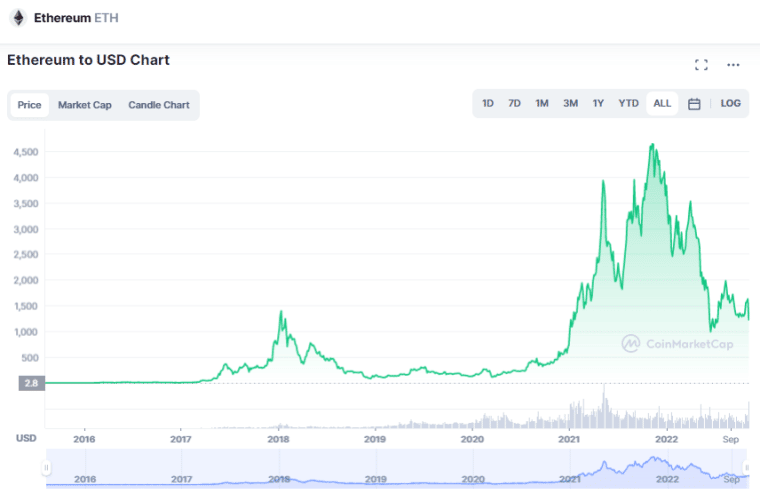The image size is (760, 494).
Task: Open the calendar date range picker
Action: click(x=694, y=104)
